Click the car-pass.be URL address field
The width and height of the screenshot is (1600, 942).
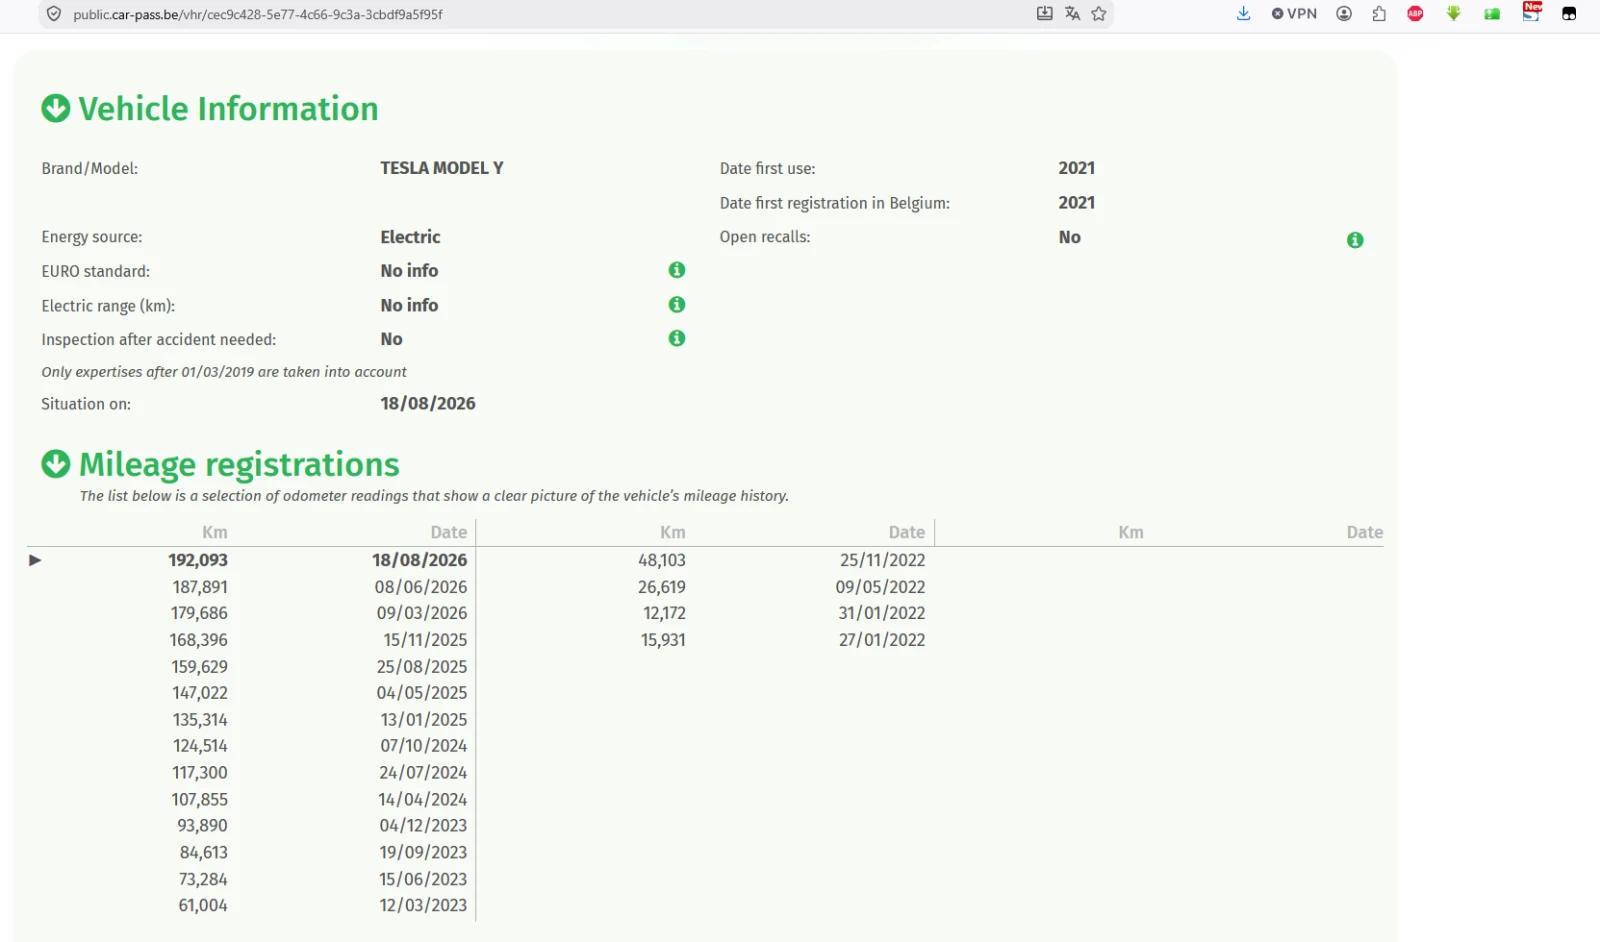click(550, 14)
